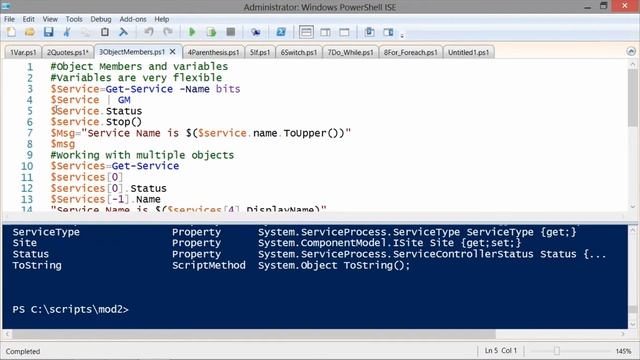Start PowerShell.exe in separate window icon

click(281, 32)
